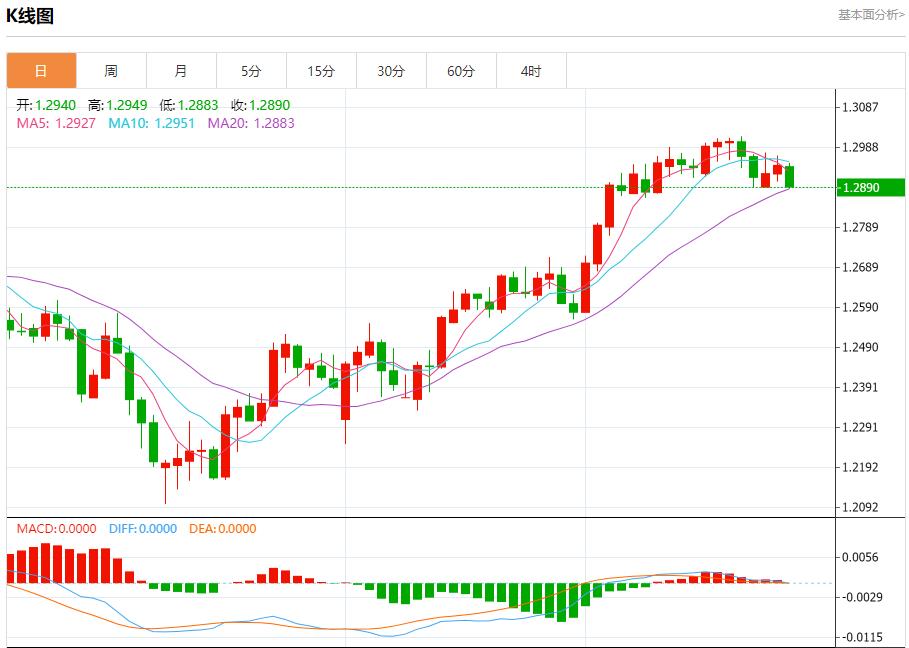Select the 日 daily chart tab
909x648 pixels.
click(x=41, y=71)
